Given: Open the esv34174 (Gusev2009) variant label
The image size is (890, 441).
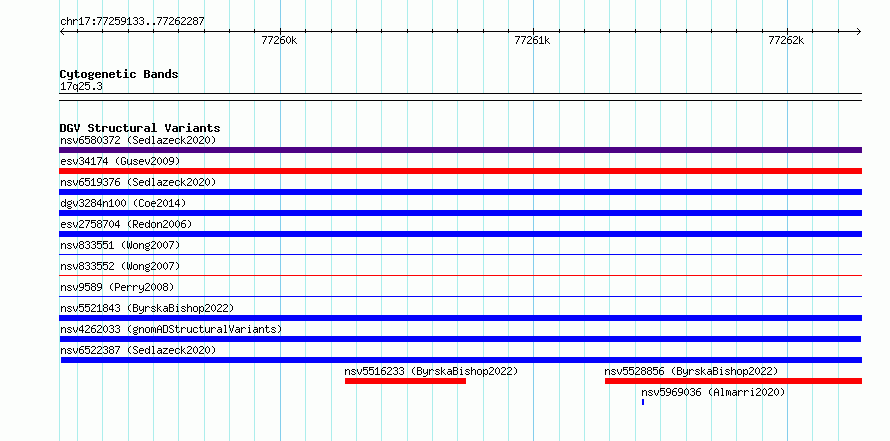Looking at the screenshot, I should 120,161.
